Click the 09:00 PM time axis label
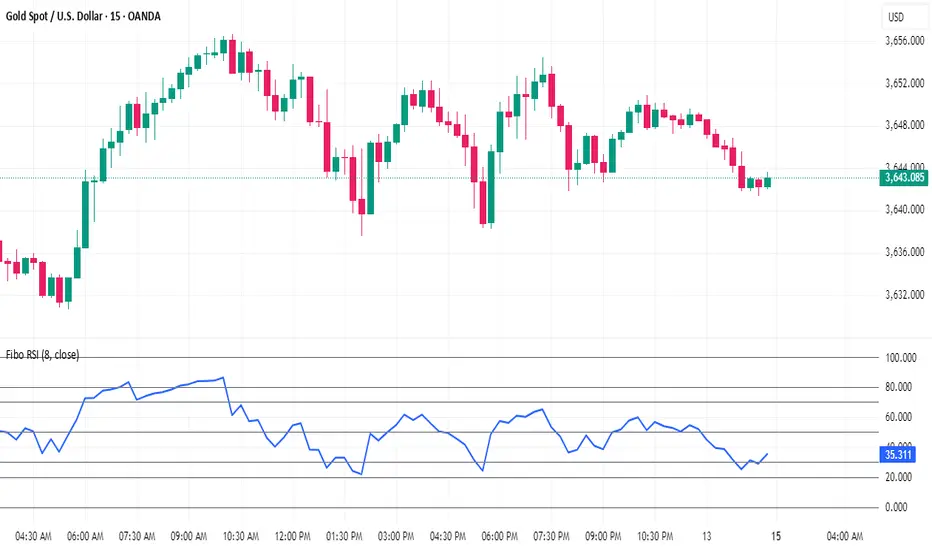The image size is (932, 550). click(x=611, y=535)
